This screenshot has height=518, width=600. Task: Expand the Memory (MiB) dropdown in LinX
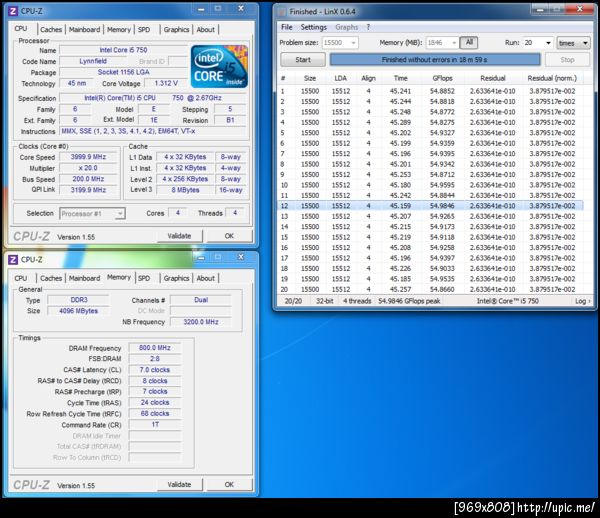coord(454,43)
